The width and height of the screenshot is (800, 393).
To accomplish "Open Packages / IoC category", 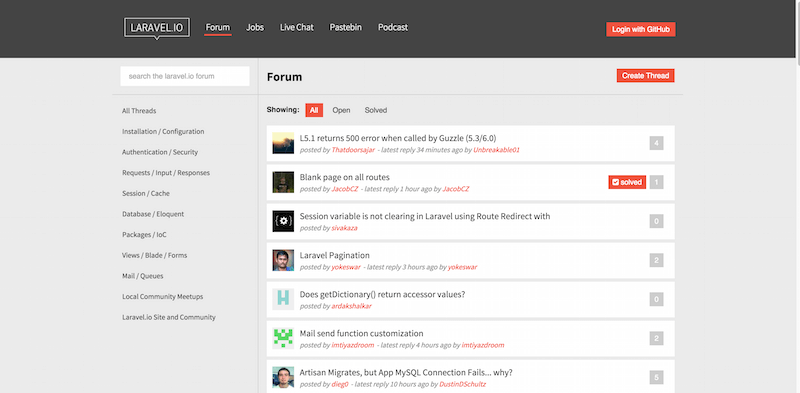I will pyautogui.click(x=144, y=235).
